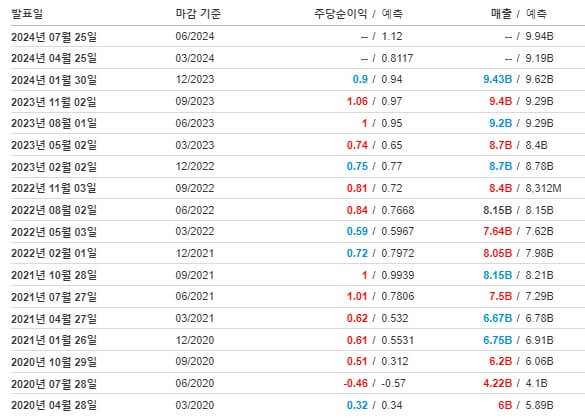Viewport: 585px width, 420px height.
Task: Click the 06/2022 period cell
Action: (195, 210)
